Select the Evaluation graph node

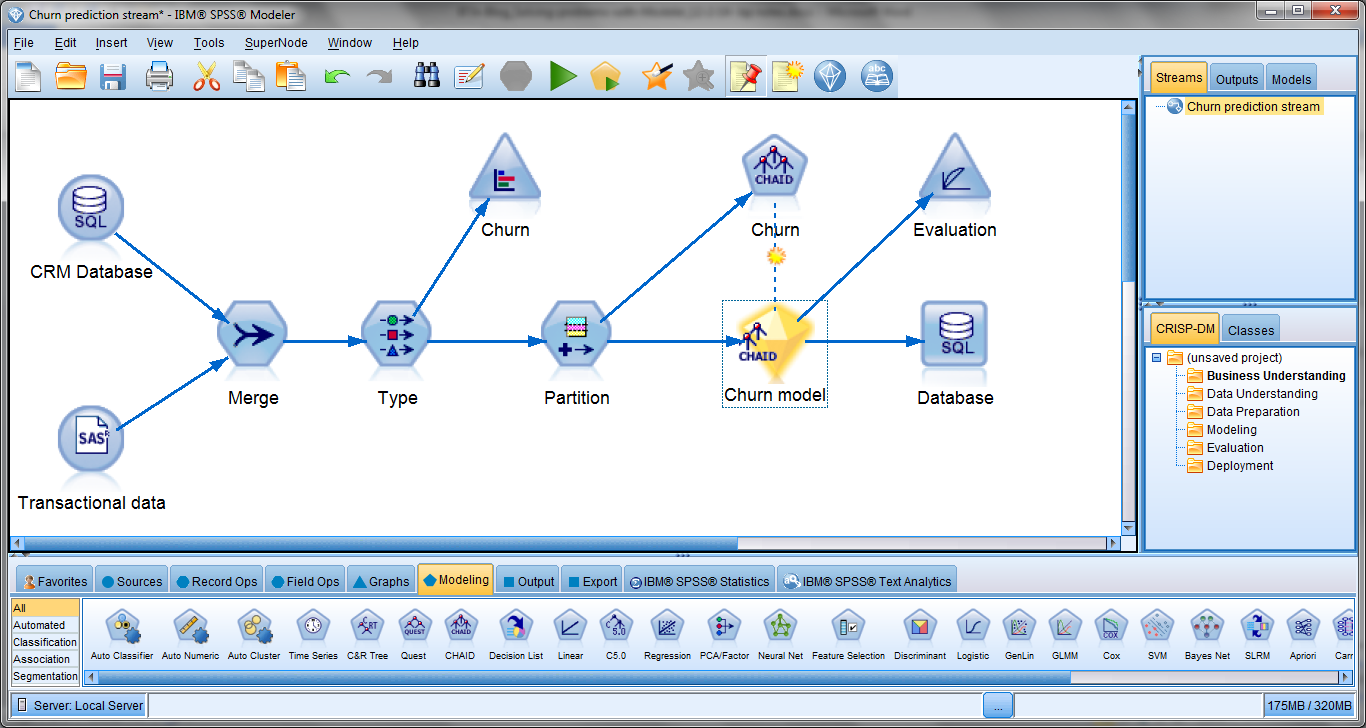pos(955,168)
